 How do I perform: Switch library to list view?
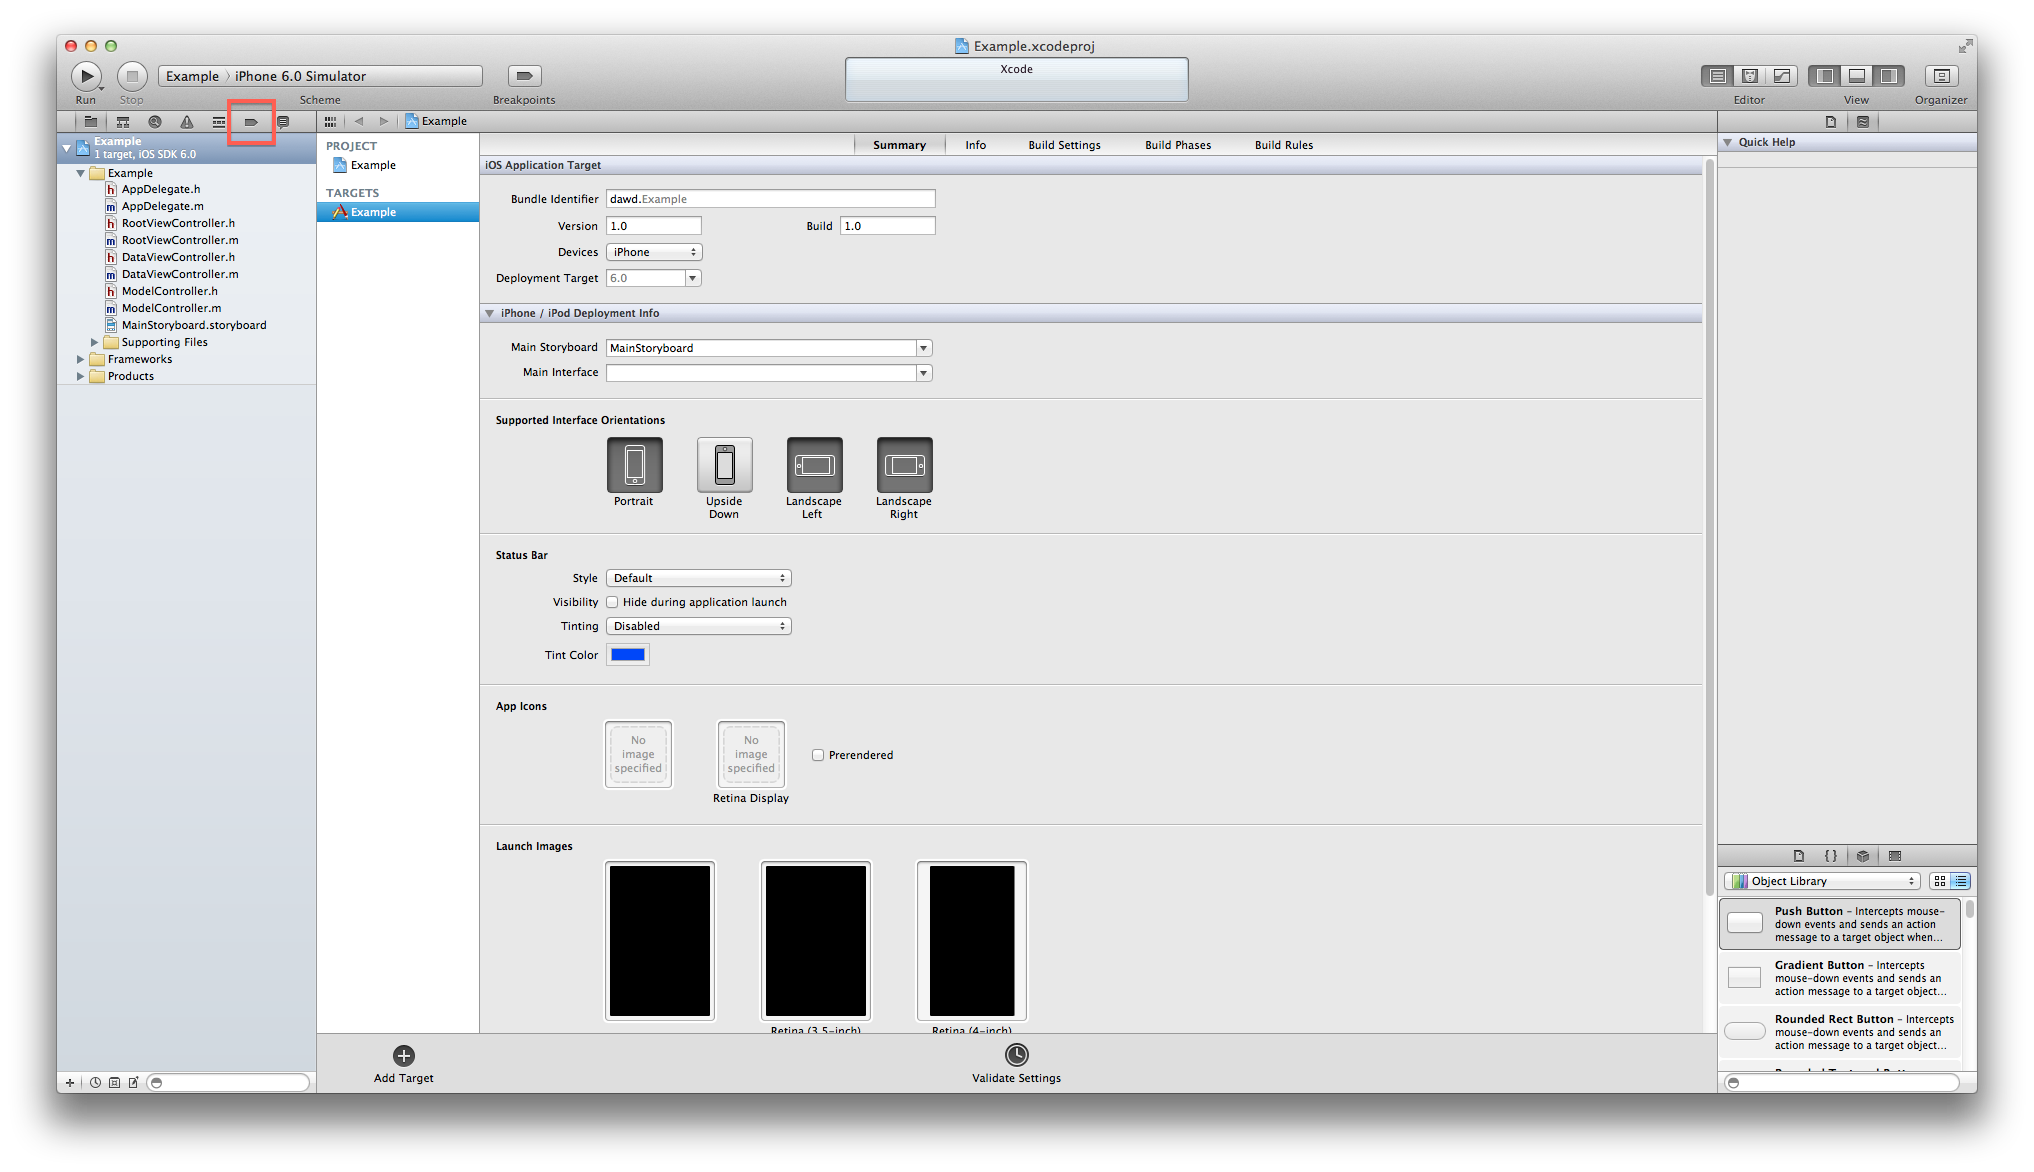1960,881
